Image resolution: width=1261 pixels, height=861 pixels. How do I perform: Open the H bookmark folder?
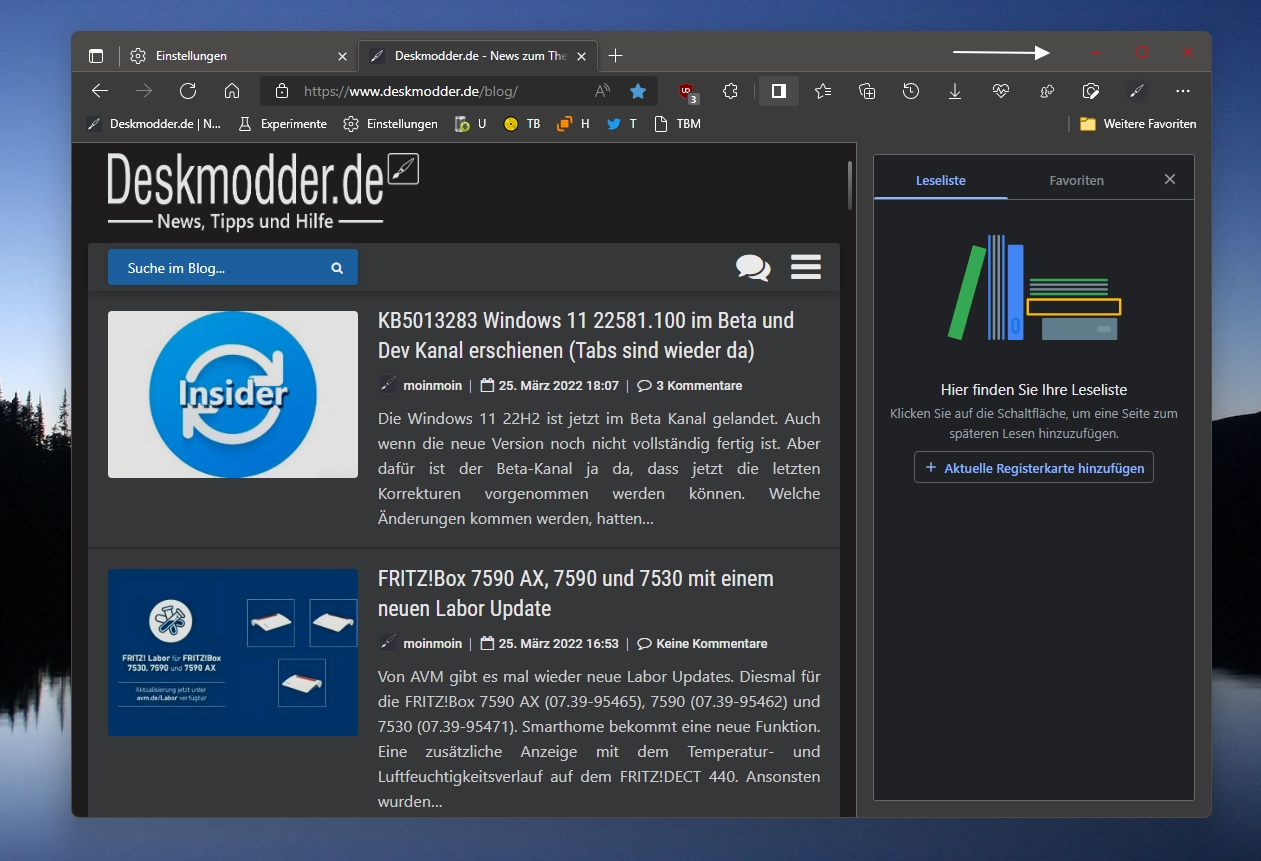[573, 124]
